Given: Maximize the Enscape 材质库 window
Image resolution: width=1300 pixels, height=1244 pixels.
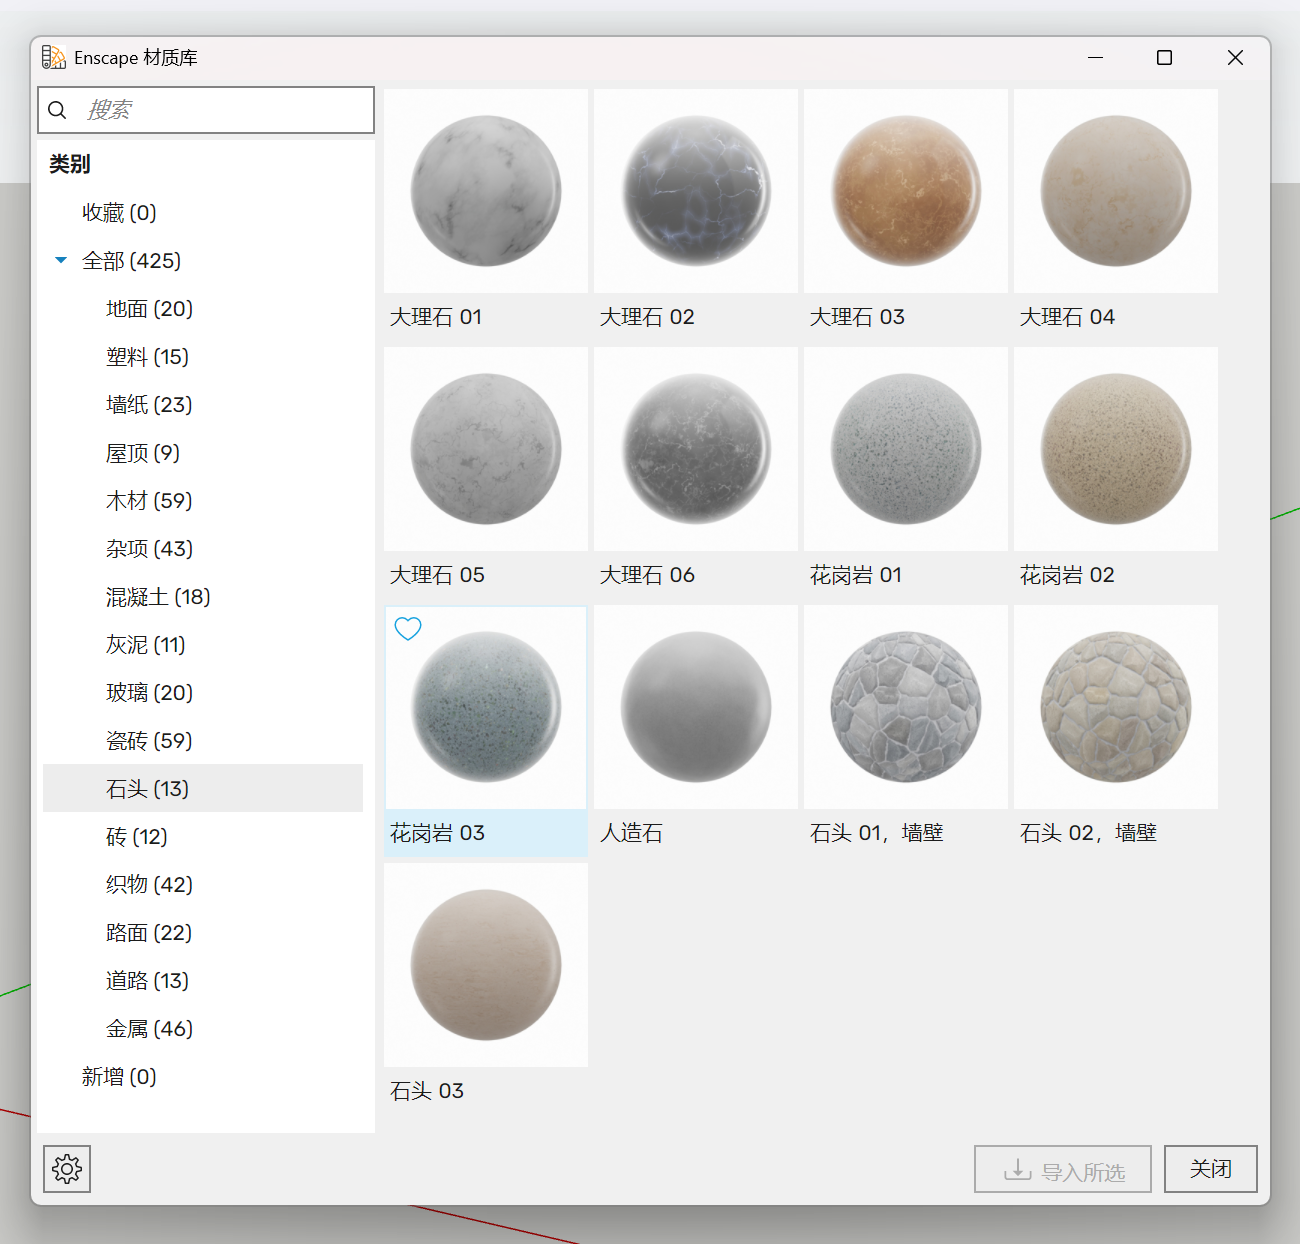Looking at the screenshot, I should pos(1164,58).
